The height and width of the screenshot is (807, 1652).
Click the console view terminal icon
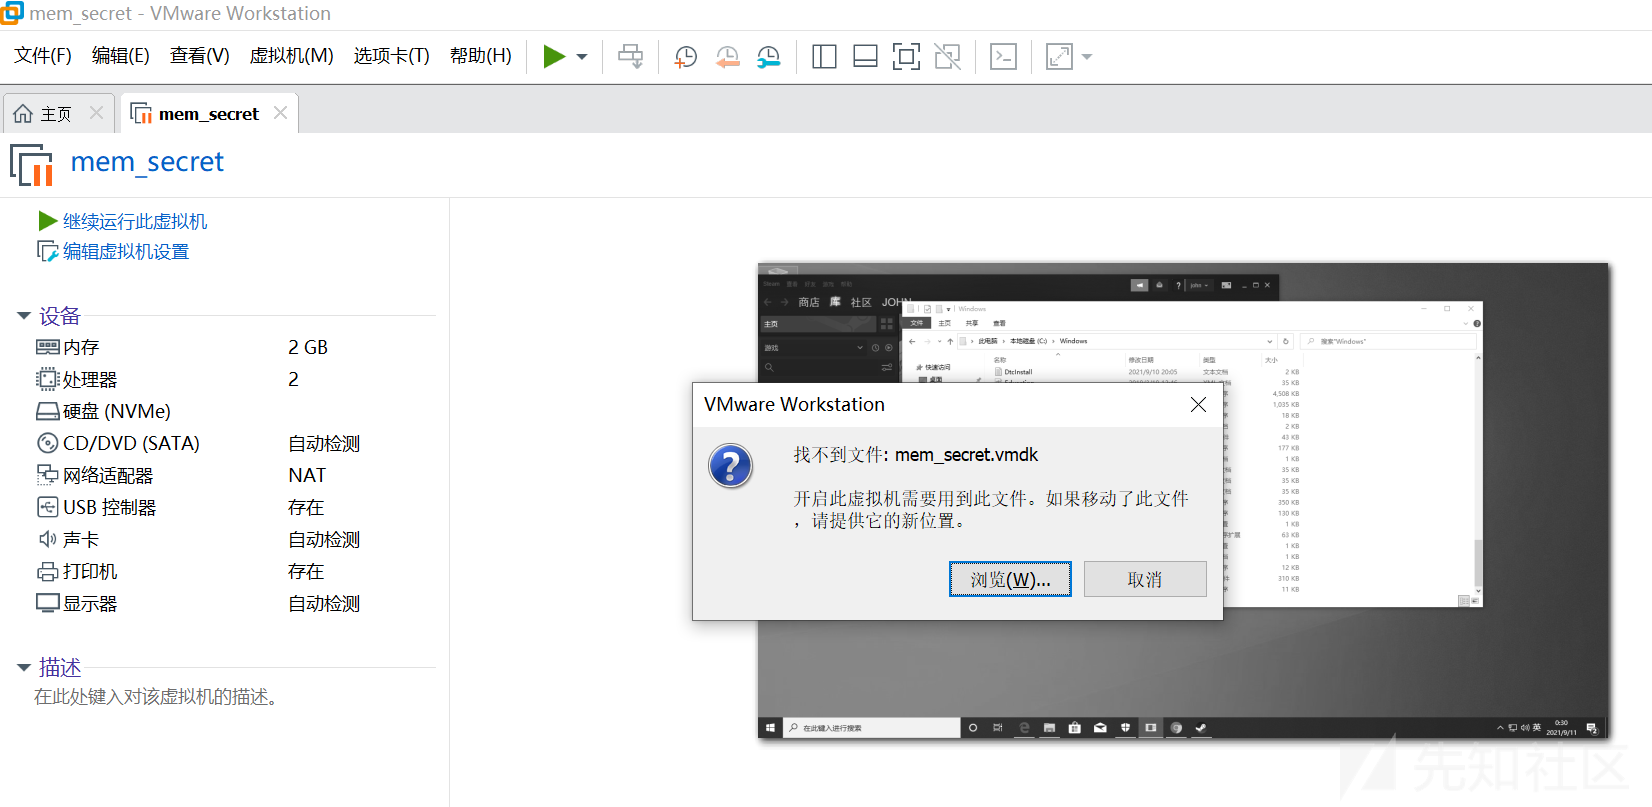(1003, 56)
